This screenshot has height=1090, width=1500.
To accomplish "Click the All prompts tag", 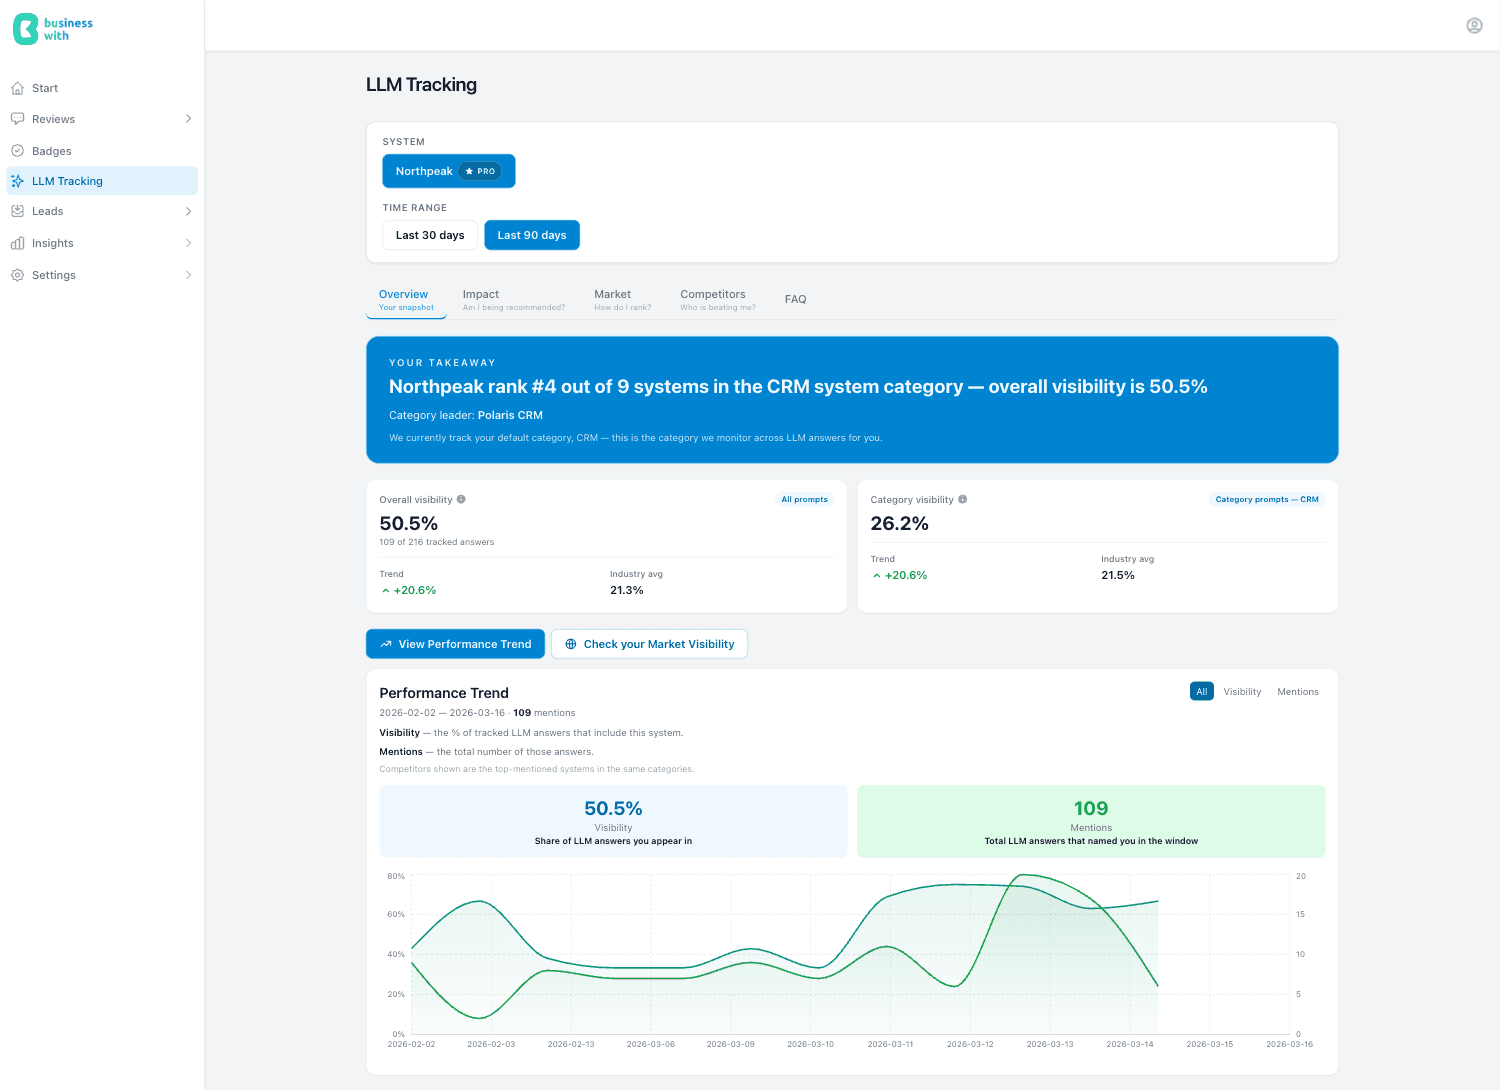I will [805, 499].
